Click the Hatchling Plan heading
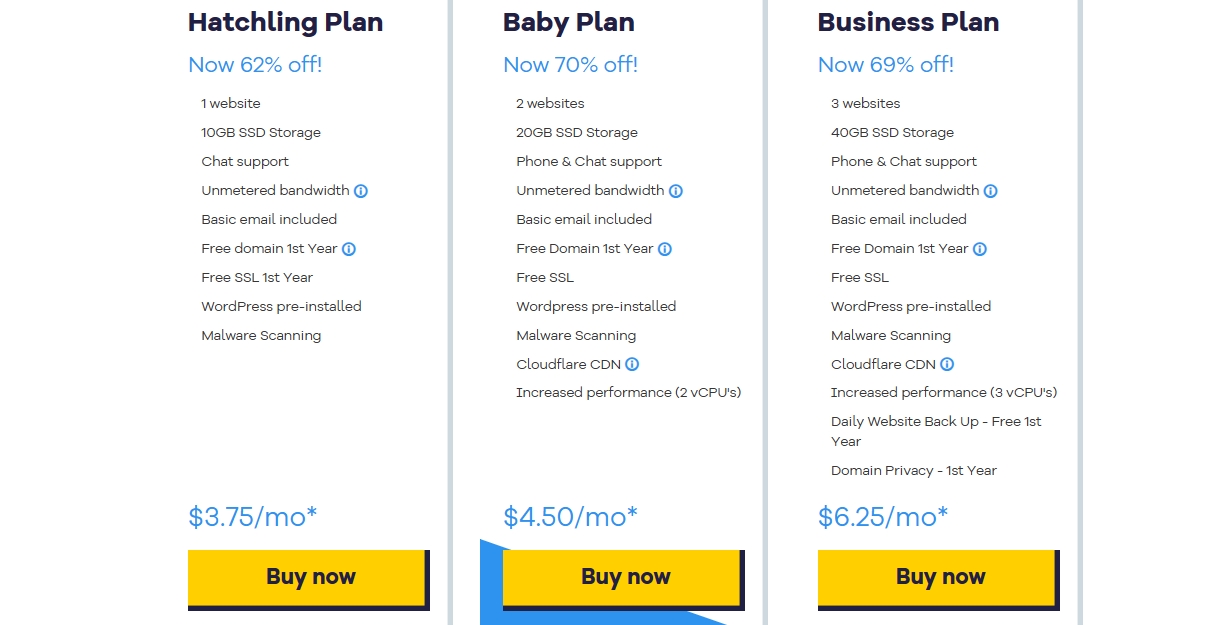Image resolution: width=1209 pixels, height=625 pixels. point(285,22)
